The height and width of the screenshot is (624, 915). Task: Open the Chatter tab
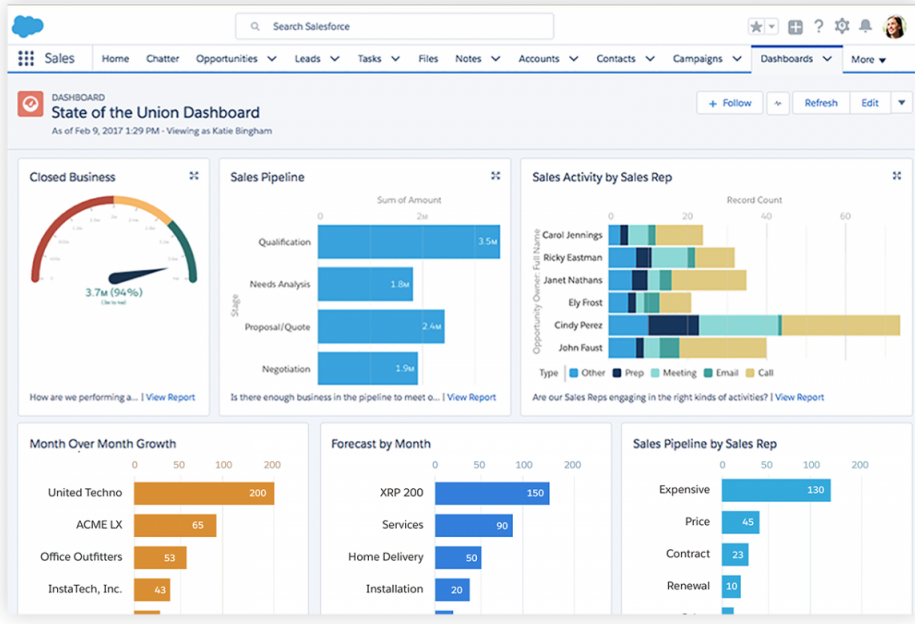click(x=162, y=58)
